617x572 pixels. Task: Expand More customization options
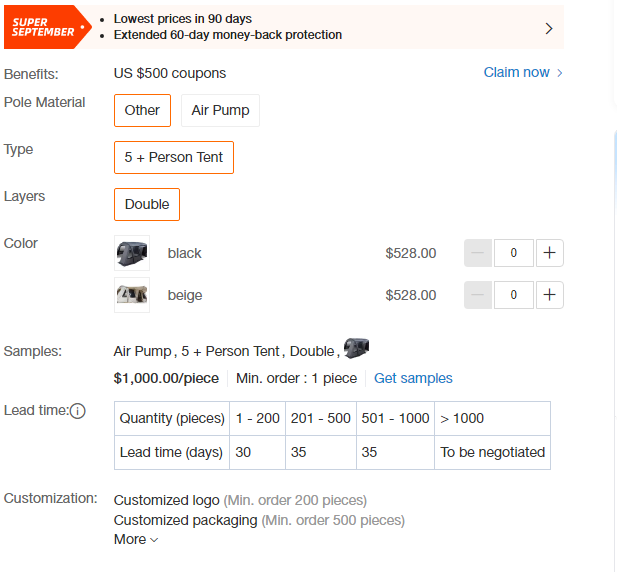pos(136,539)
